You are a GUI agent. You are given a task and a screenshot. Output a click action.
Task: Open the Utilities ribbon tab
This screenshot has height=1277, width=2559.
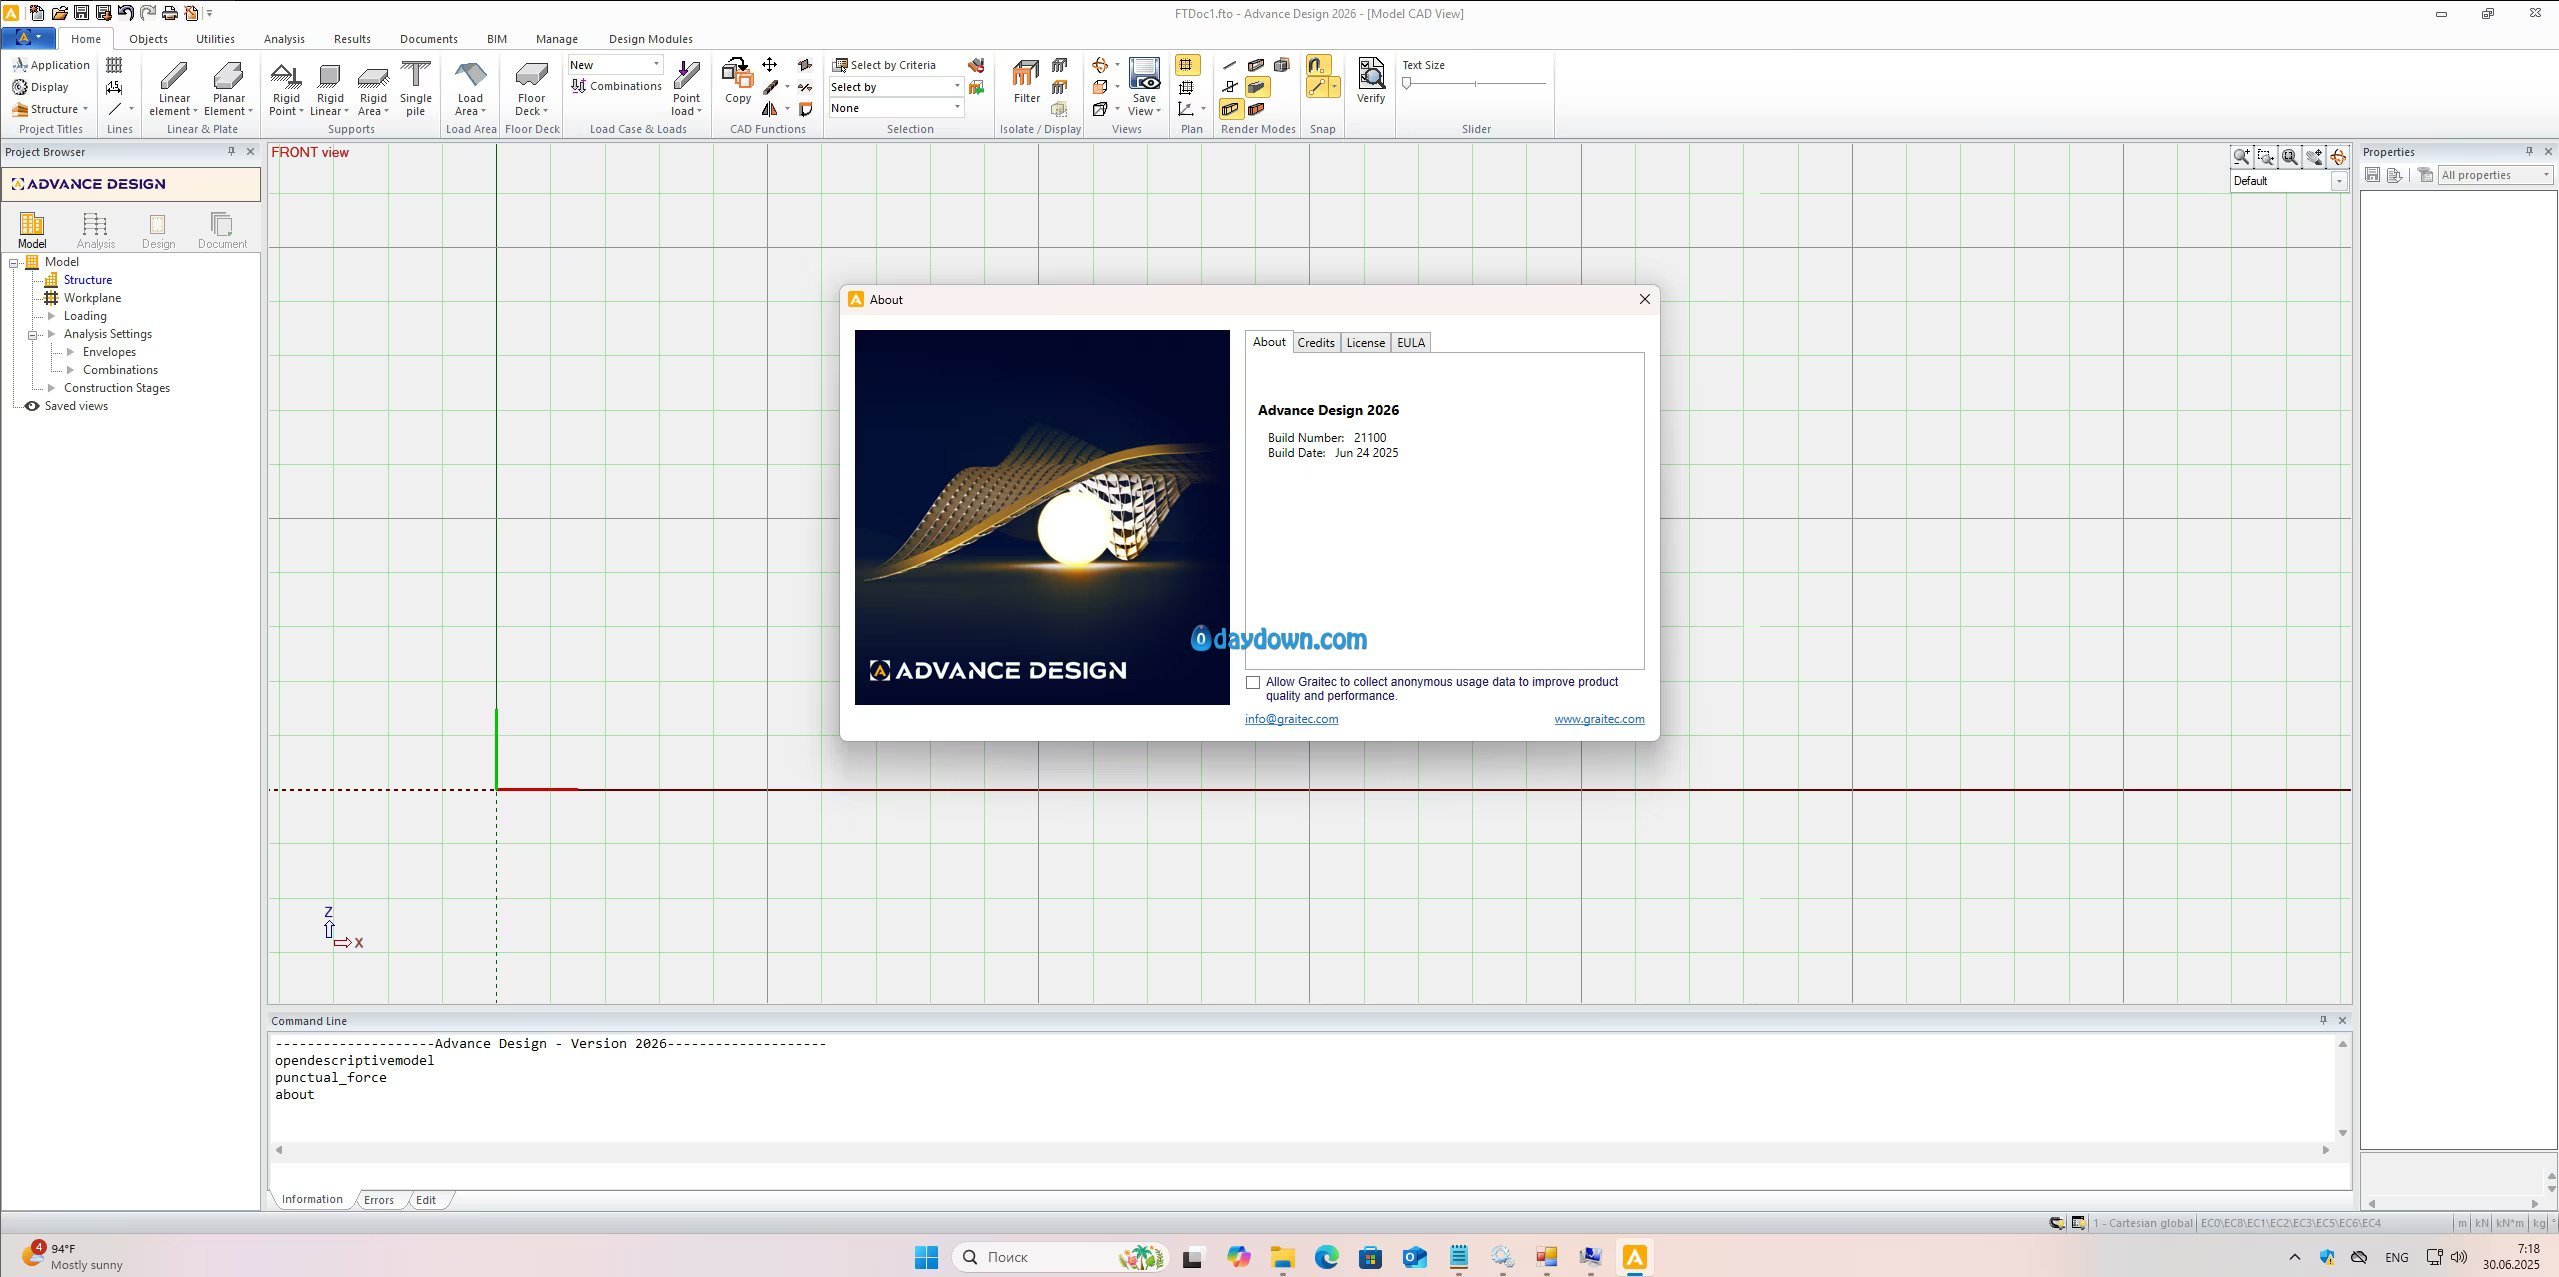pos(215,39)
